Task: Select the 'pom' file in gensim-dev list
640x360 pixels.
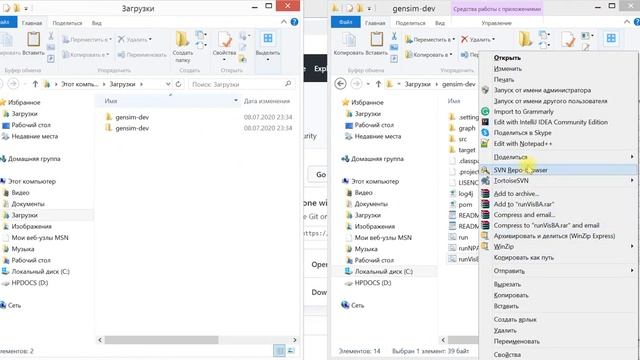Action: point(465,204)
